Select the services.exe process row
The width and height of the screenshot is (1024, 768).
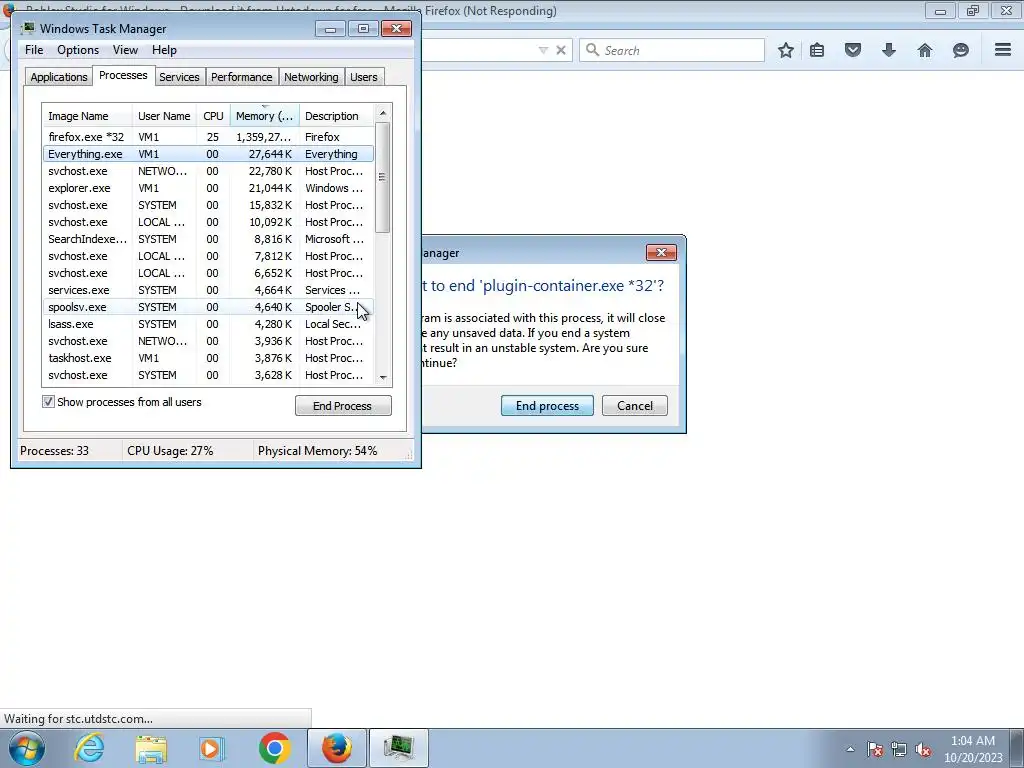pos(208,290)
